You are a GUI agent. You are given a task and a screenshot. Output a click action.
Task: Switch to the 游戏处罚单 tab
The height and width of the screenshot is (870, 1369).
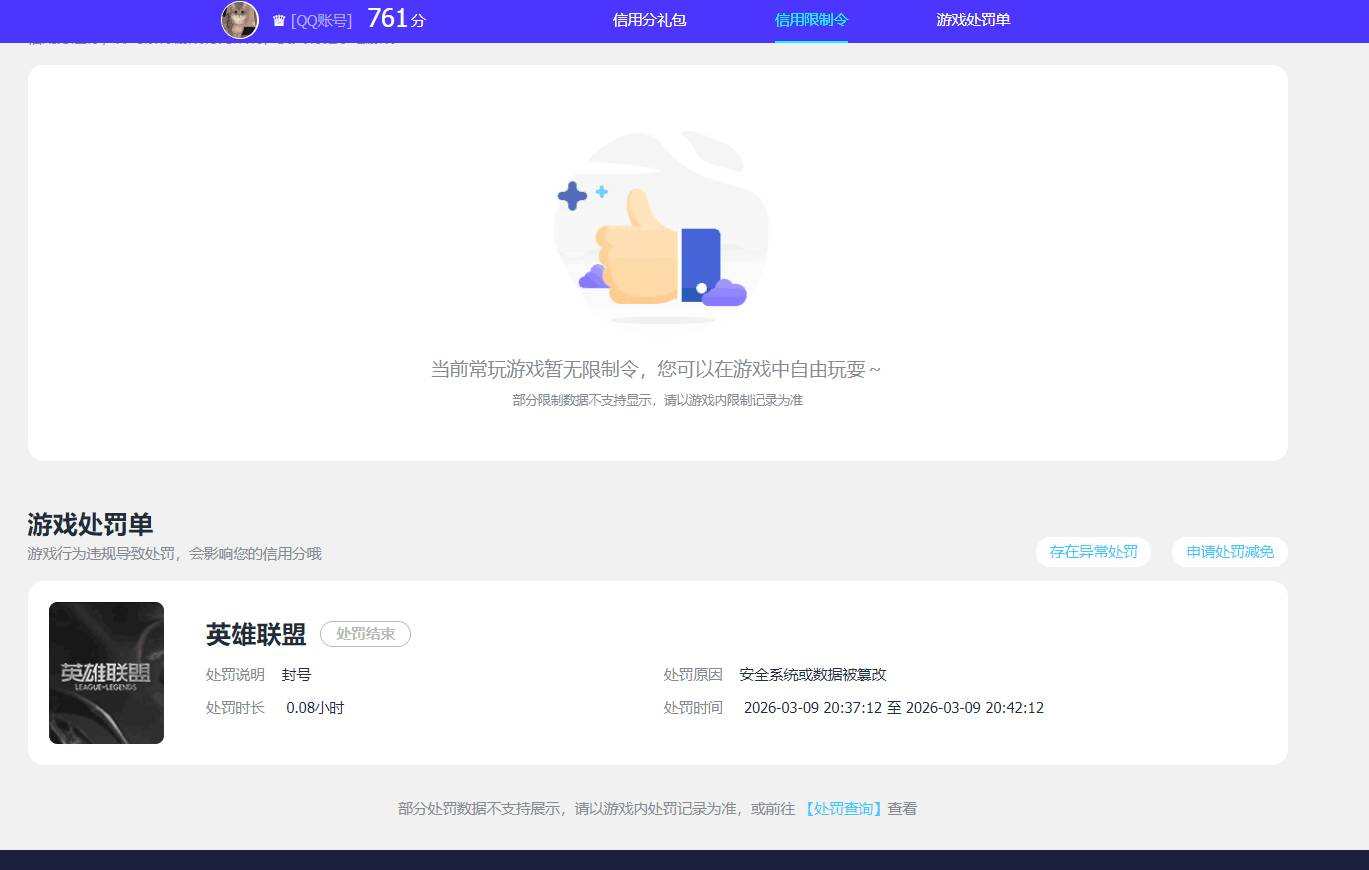pyautogui.click(x=973, y=20)
